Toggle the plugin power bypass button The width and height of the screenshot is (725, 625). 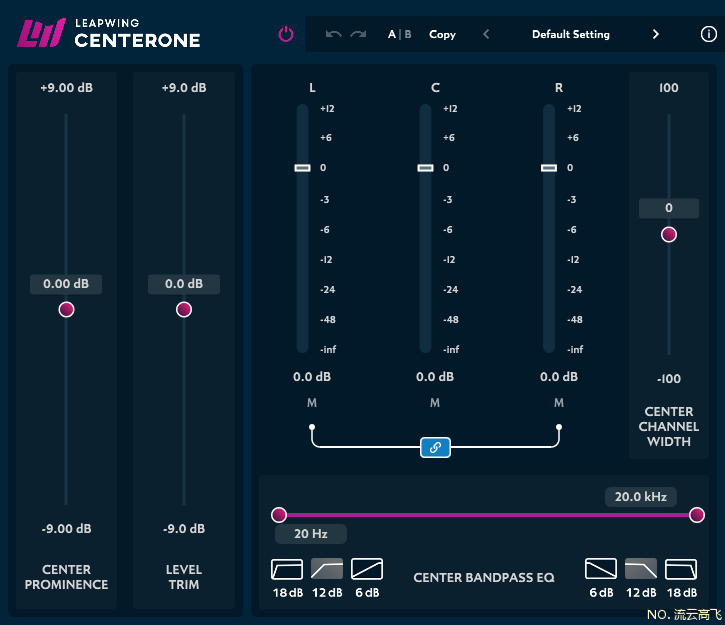286,34
